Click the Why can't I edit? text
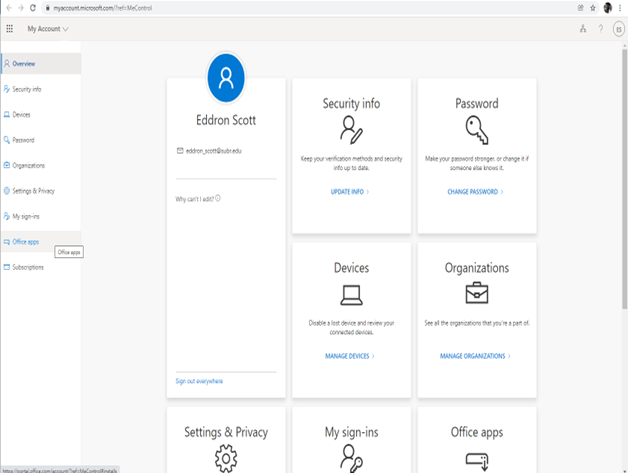Image resolution: width=628 pixels, height=473 pixels. click(194, 199)
